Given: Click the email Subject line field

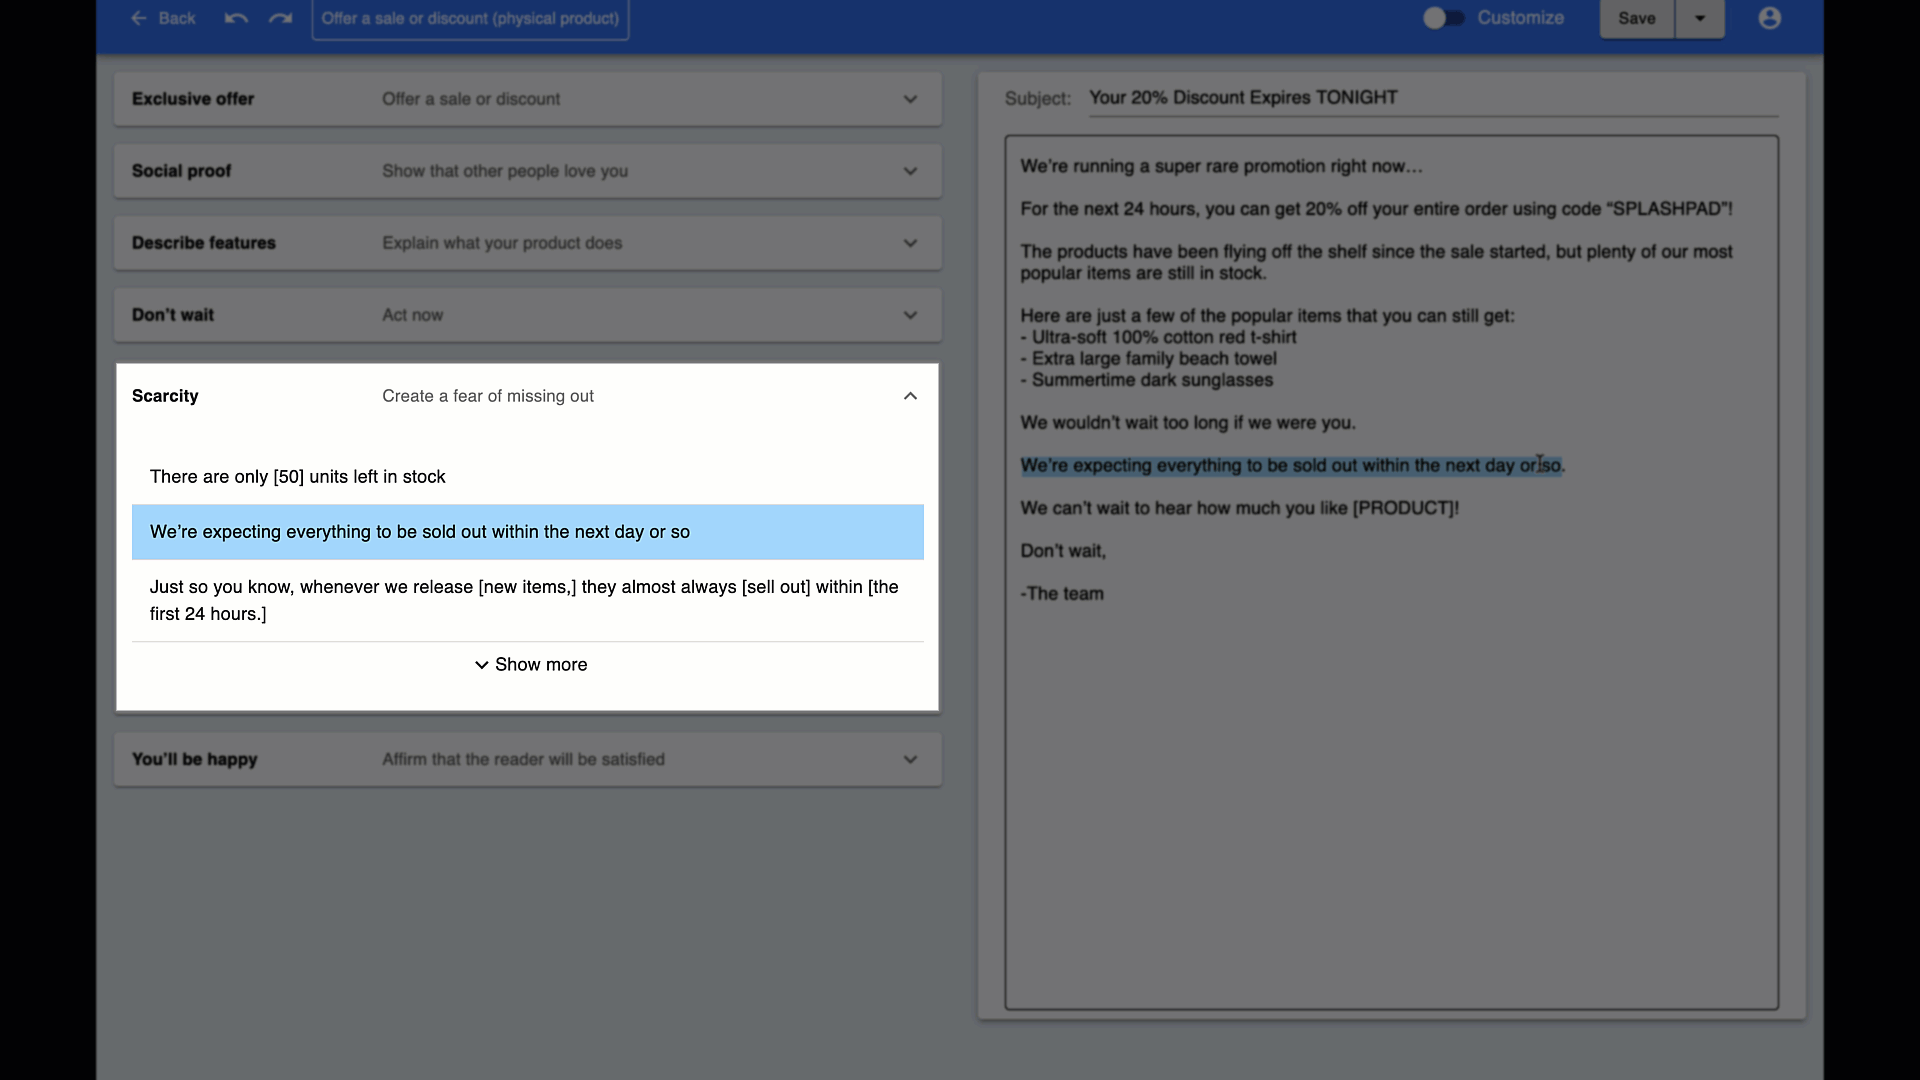Looking at the screenshot, I should point(1430,98).
